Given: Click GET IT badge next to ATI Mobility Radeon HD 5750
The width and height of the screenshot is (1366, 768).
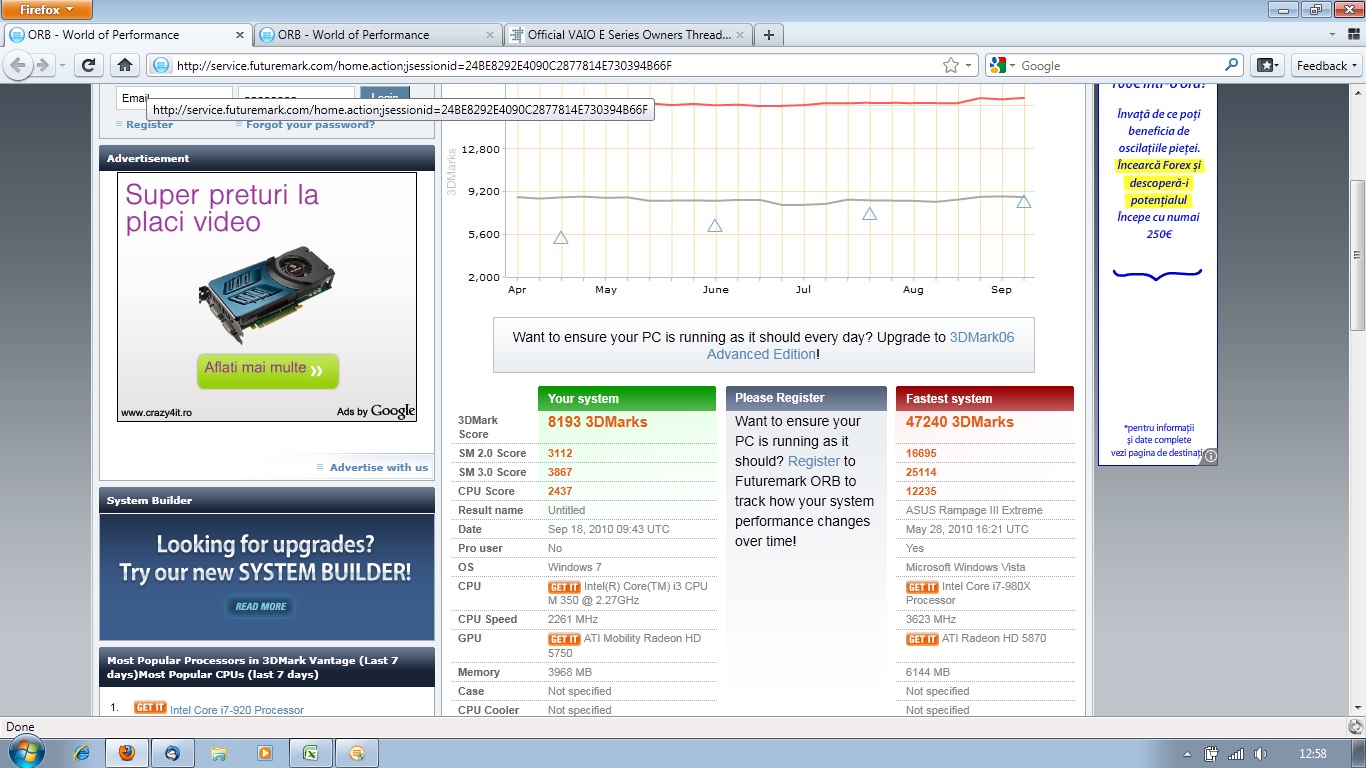Looking at the screenshot, I should click(564, 639).
